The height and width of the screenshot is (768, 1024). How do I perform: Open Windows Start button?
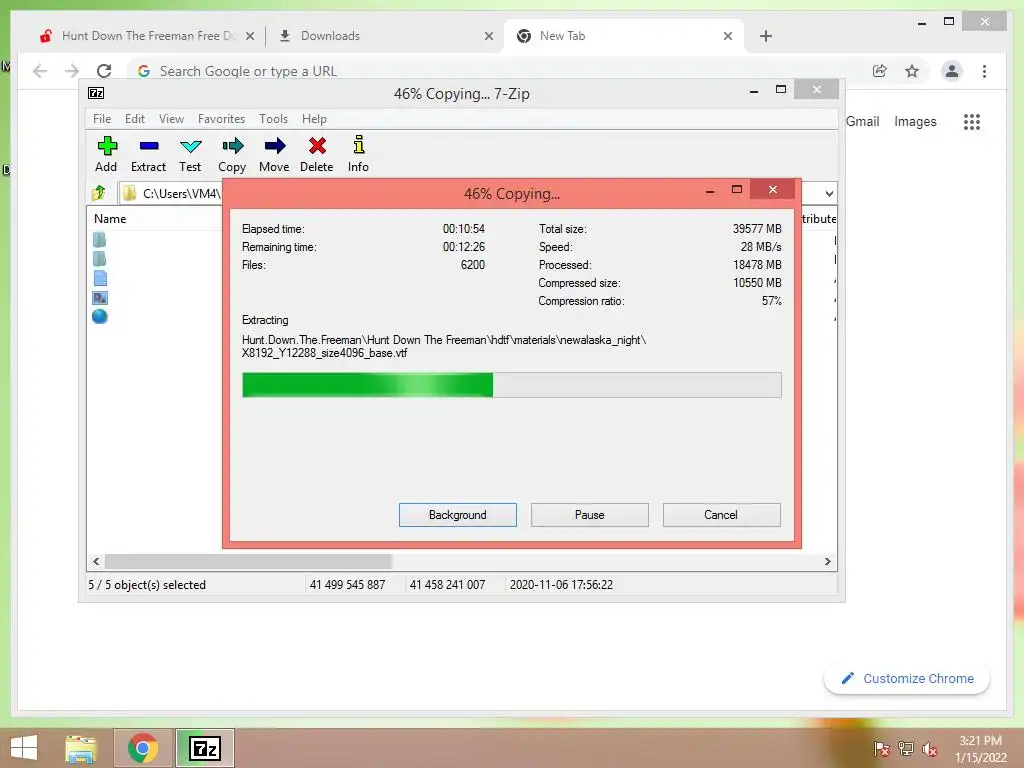24,748
